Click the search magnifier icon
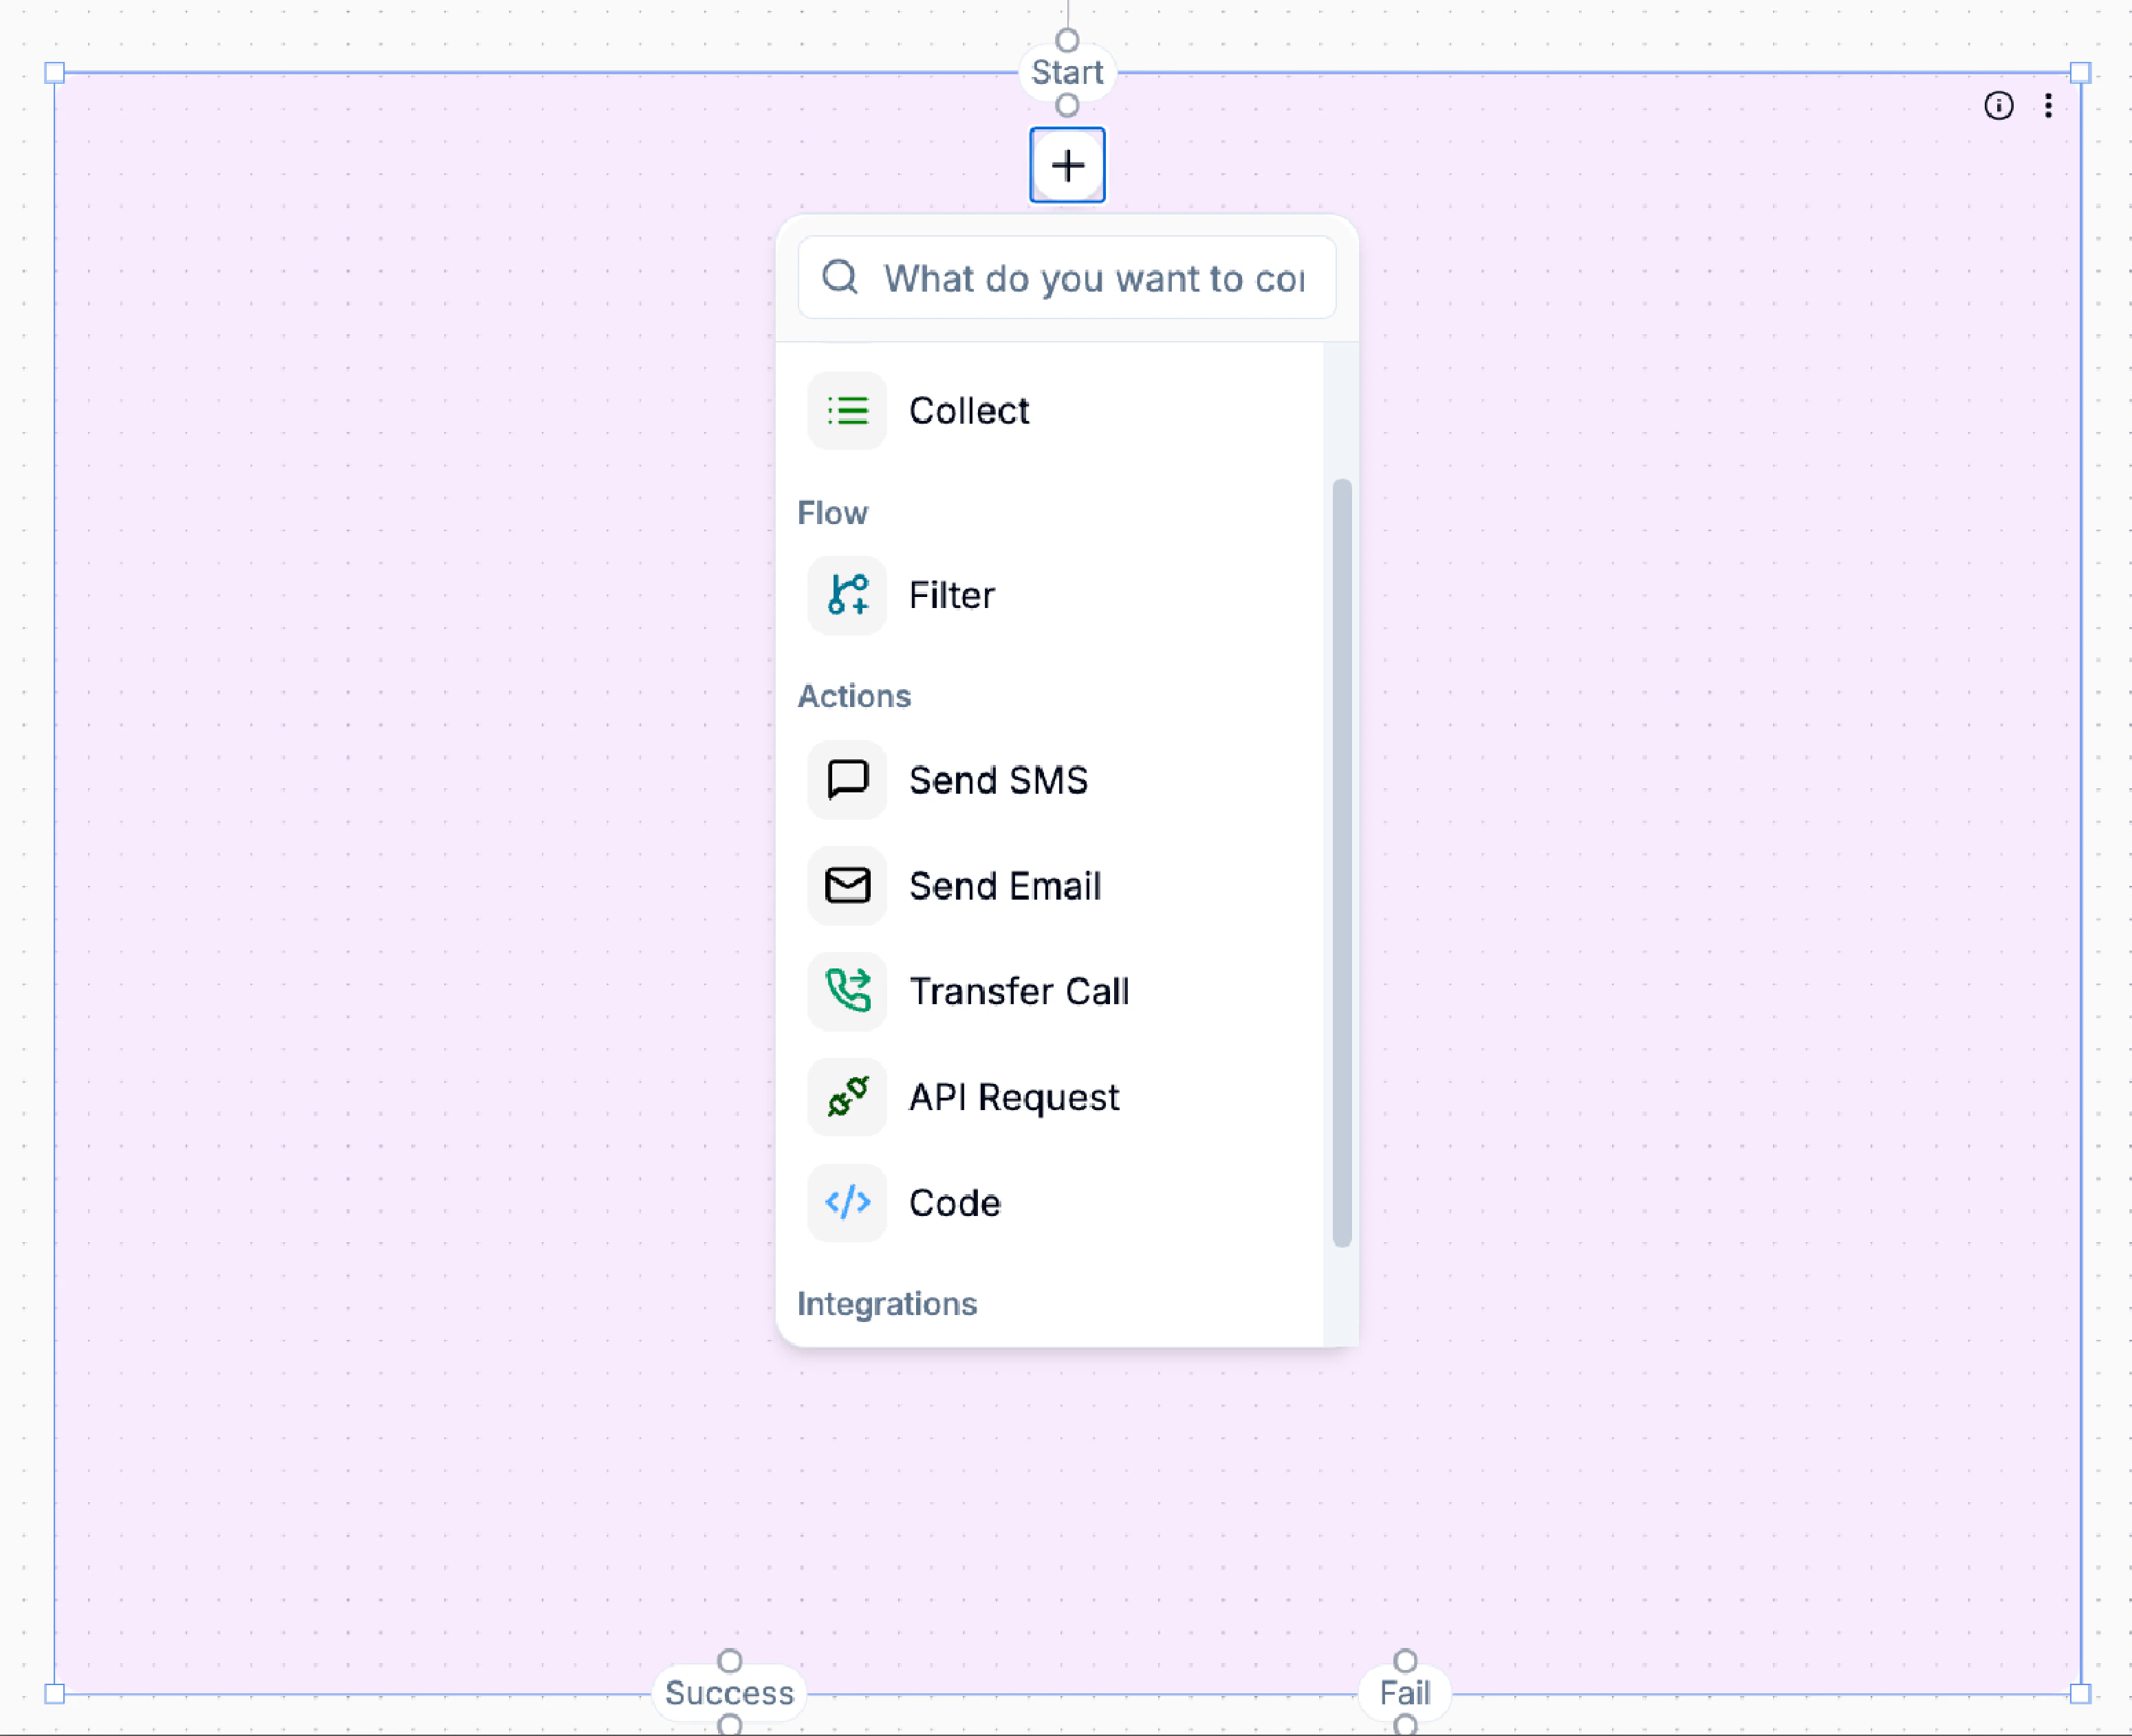The width and height of the screenshot is (2132, 1736). 840,278
